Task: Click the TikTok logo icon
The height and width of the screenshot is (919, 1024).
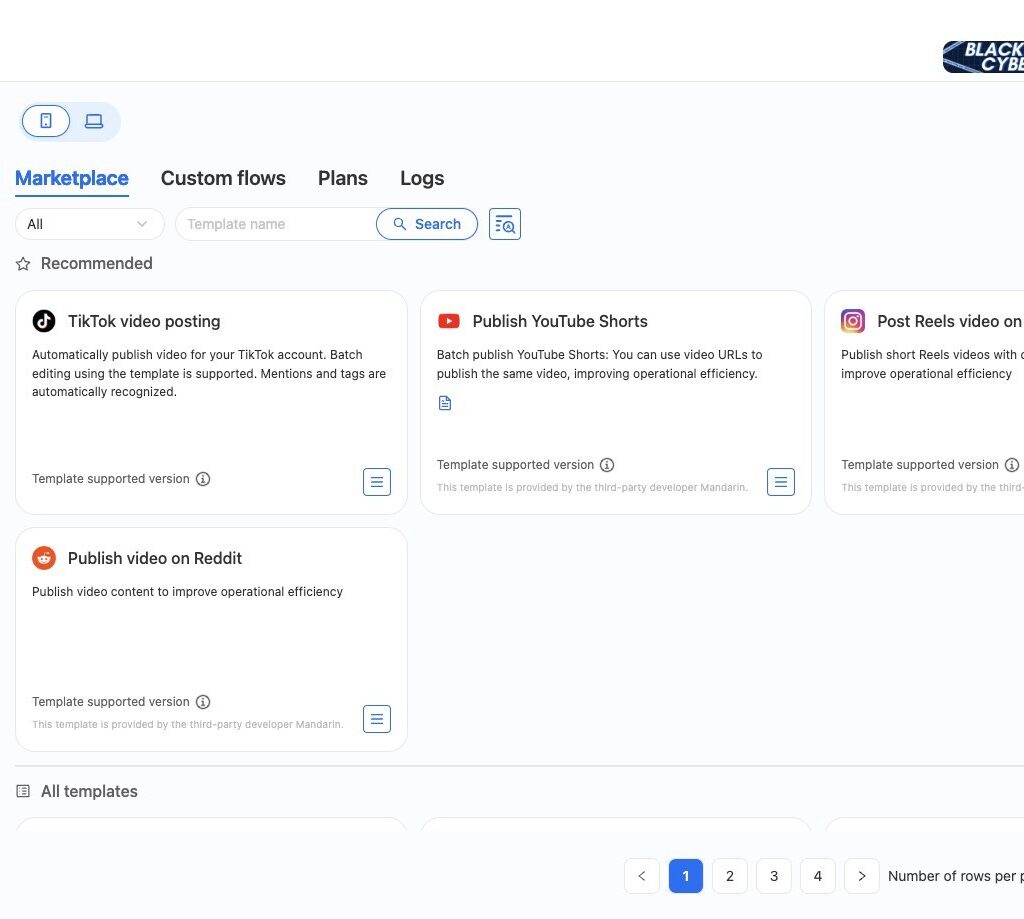Action: tap(44, 321)
